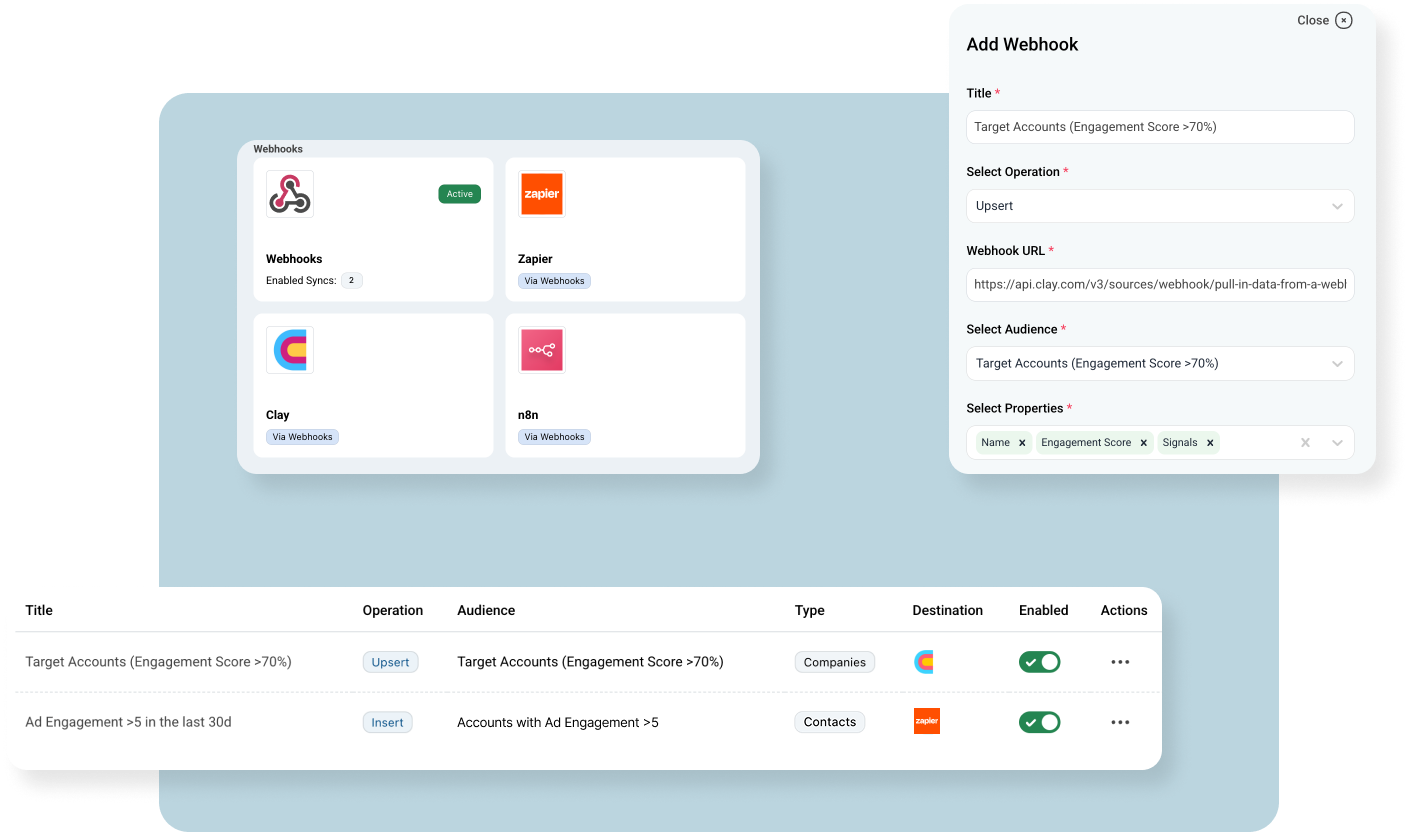Screen dimensions: 1409x832
Task: Open the actions menu for the Target Accounts row
Action: coord(1120,662)
